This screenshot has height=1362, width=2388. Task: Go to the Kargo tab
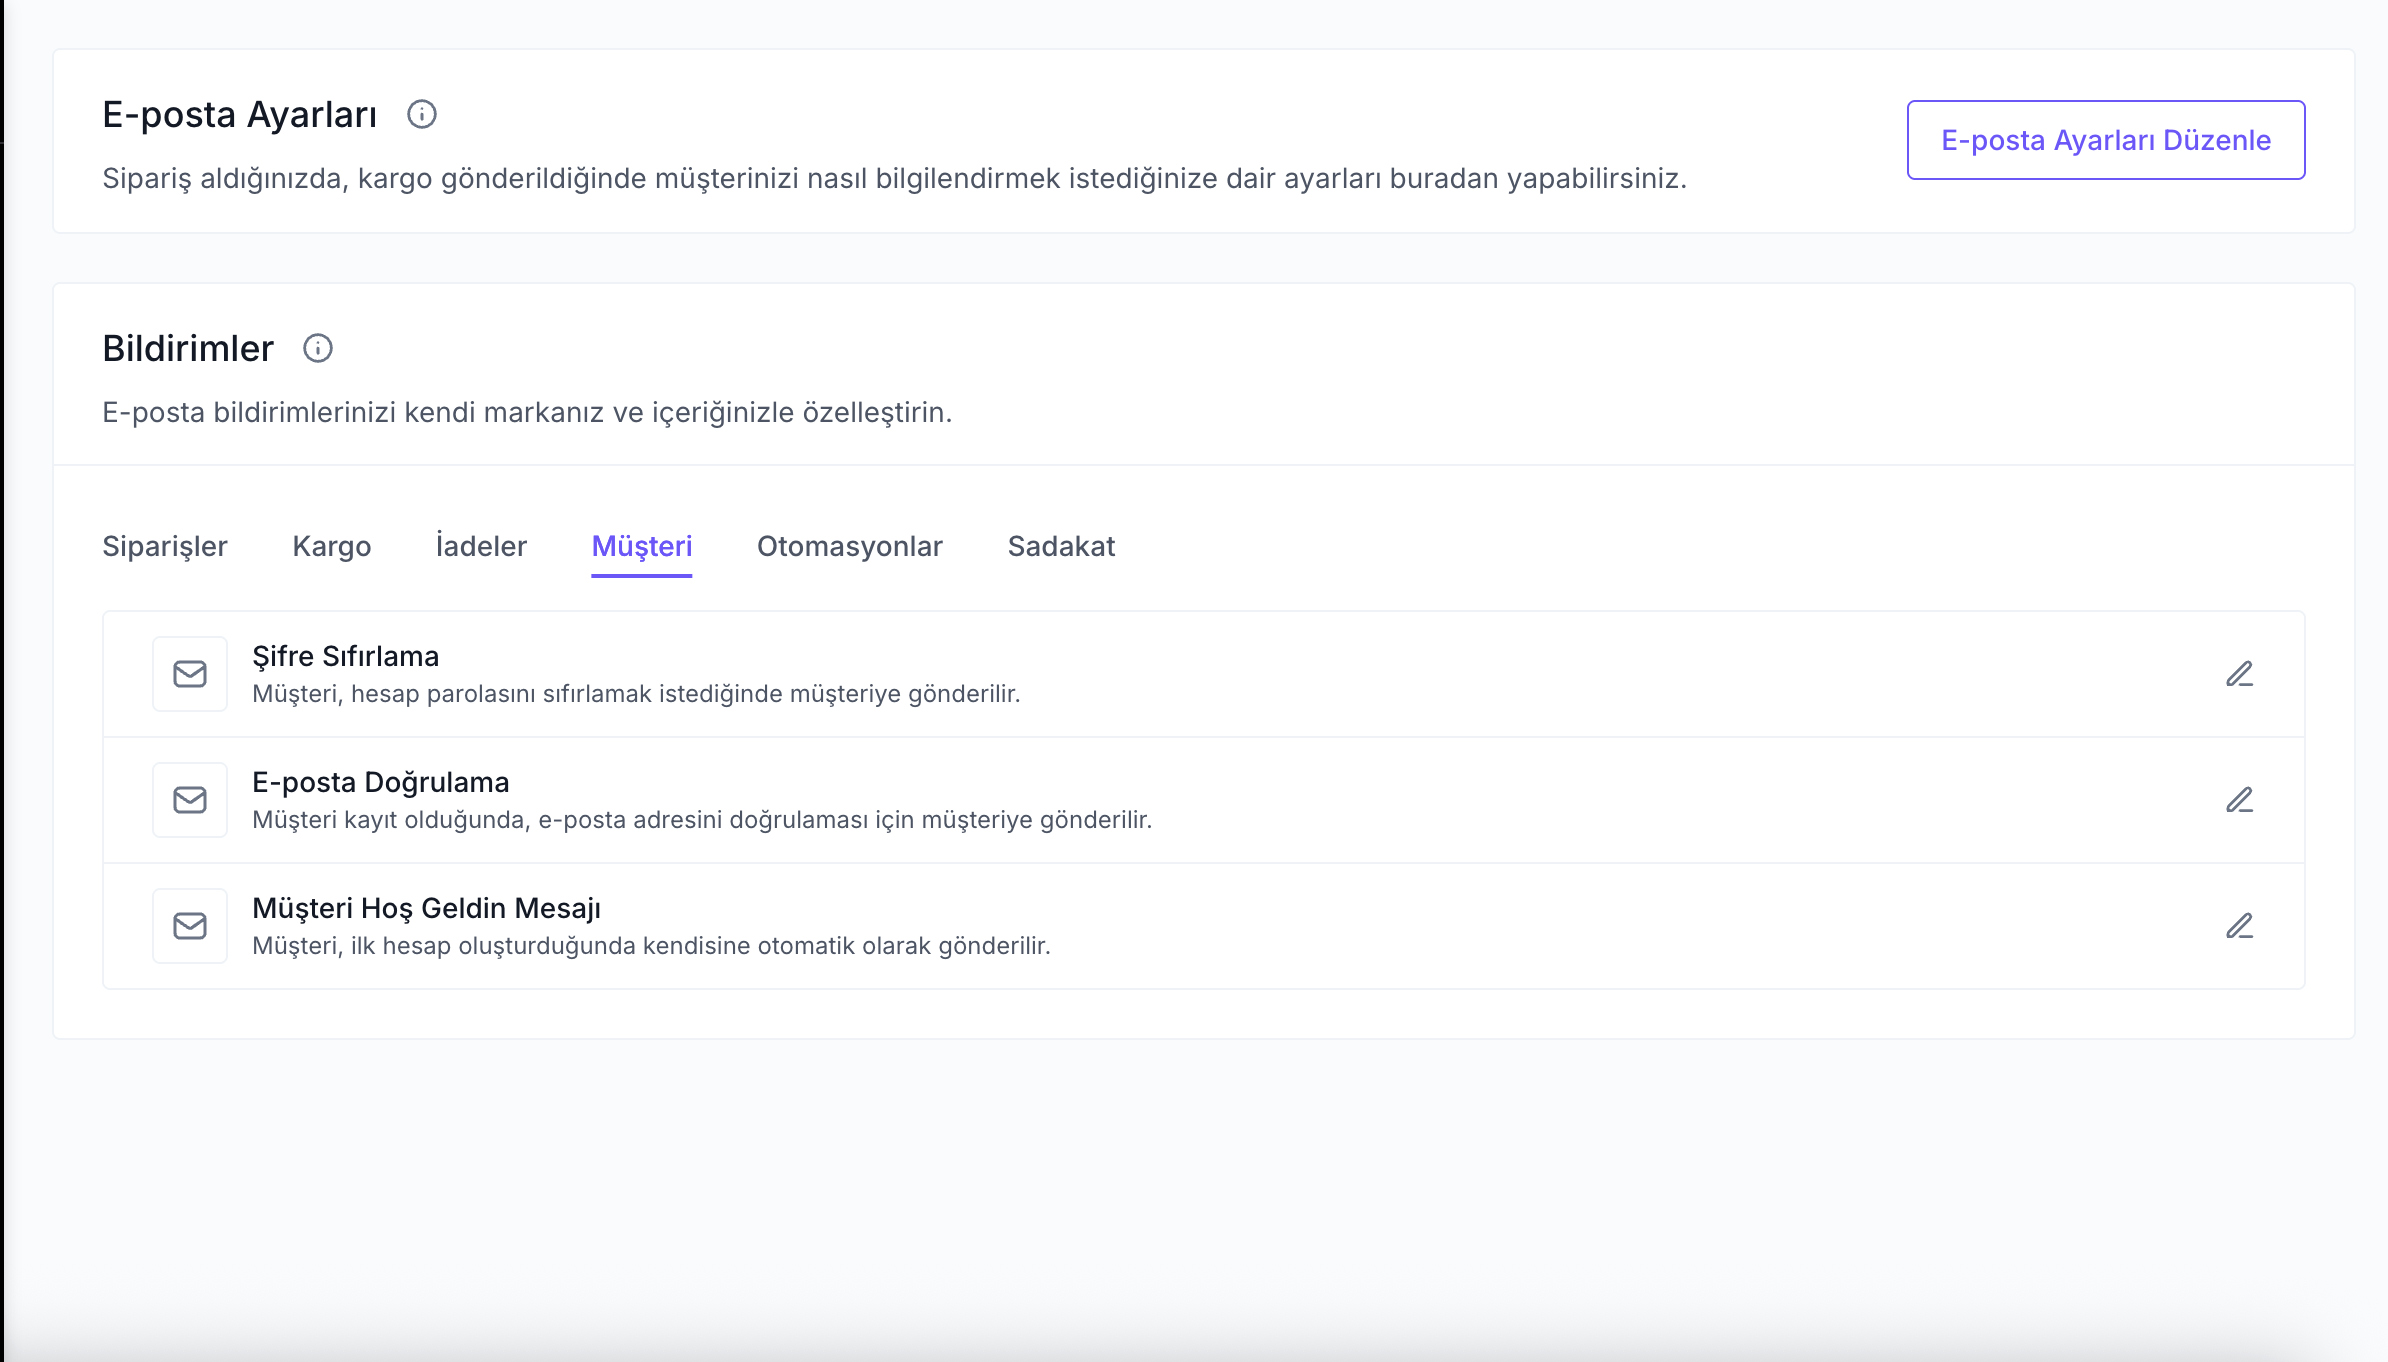pyautogui.click(x=332, y=546)
